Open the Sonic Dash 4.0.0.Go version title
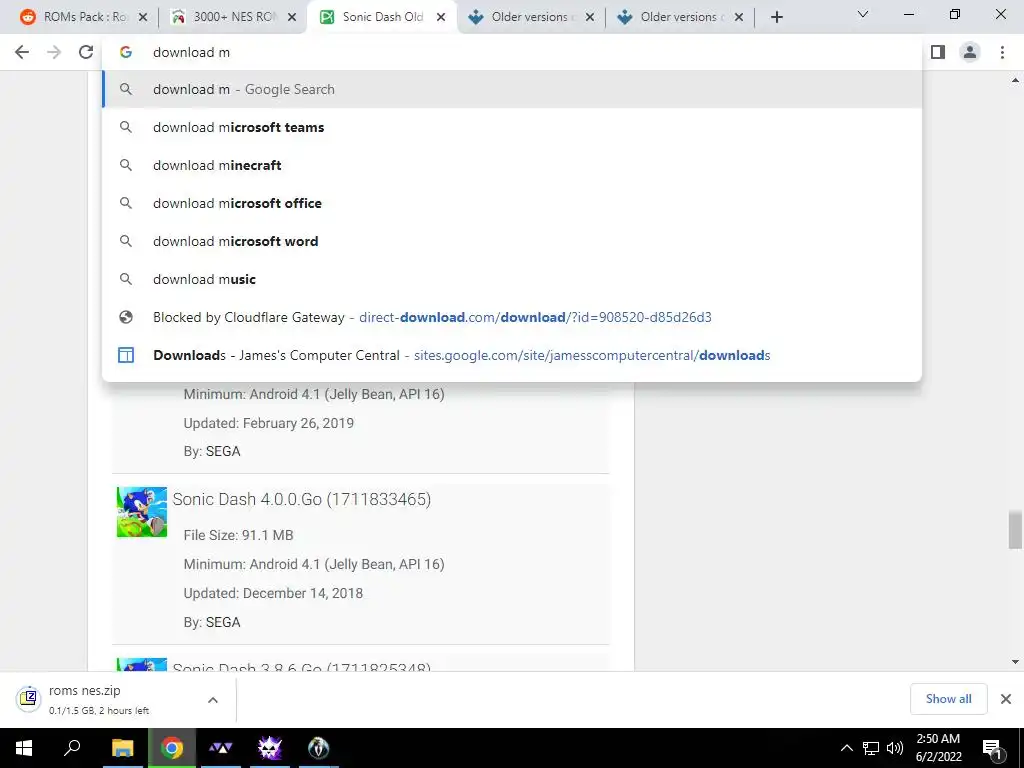Screen dimensions: 1024x768 pos(302,499)
